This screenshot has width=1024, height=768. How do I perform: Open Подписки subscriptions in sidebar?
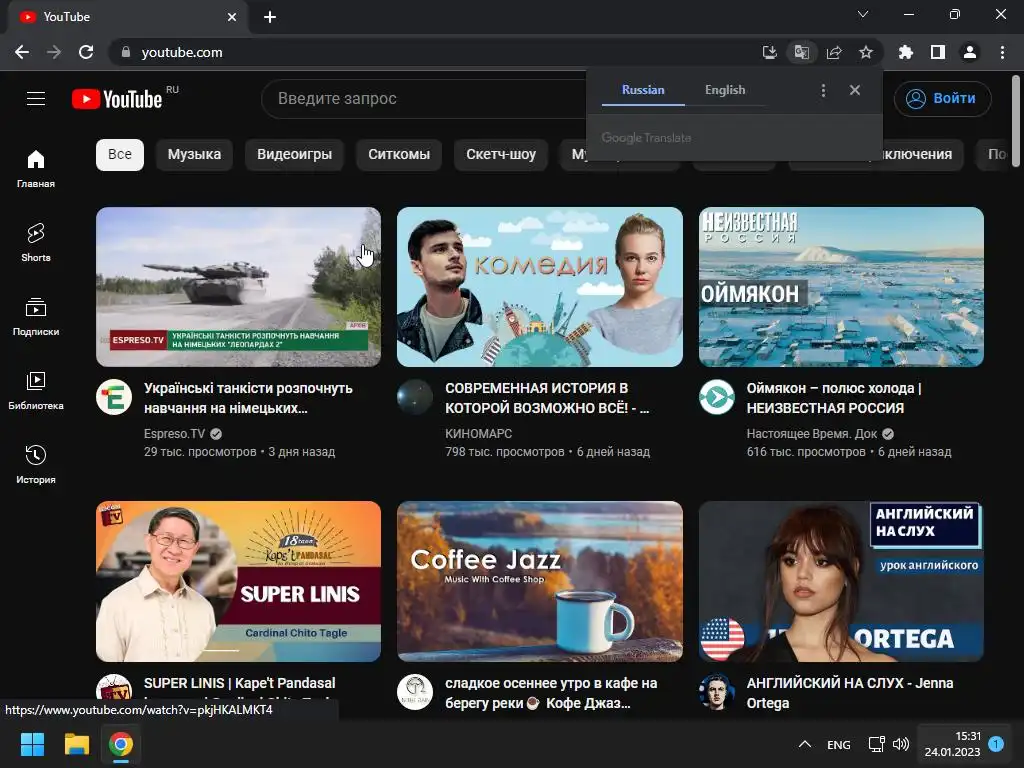click(x=36, y=316)
